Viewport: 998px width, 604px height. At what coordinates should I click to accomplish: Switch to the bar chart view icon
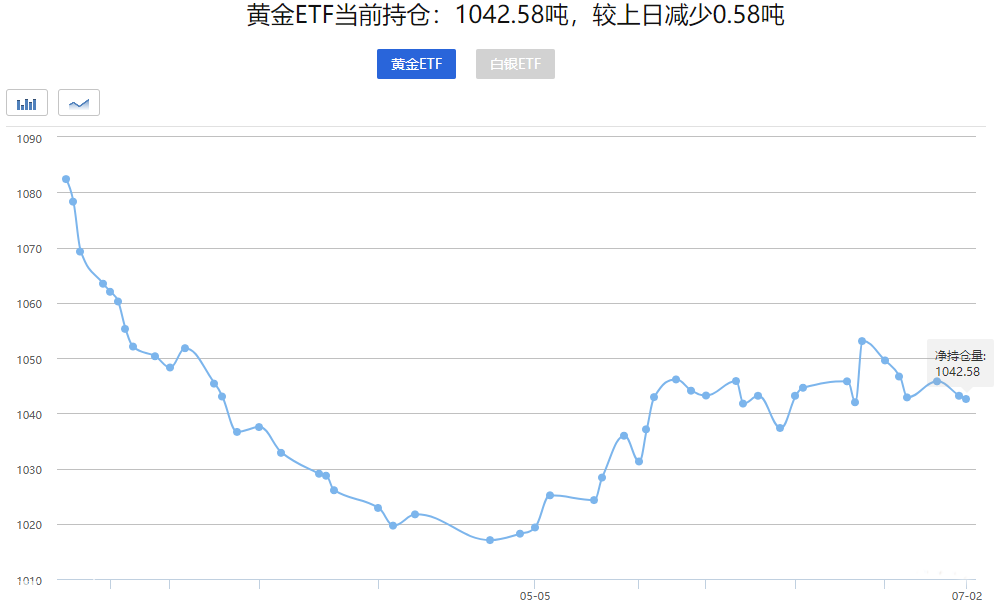pos(27,103)
